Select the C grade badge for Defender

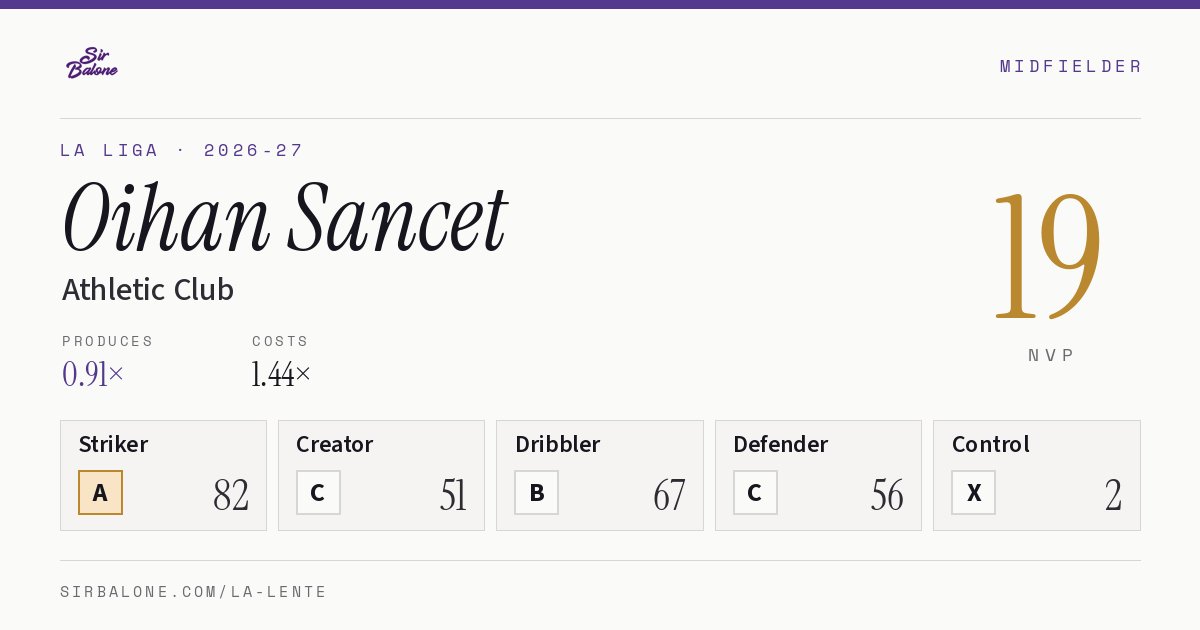[755, 493]
